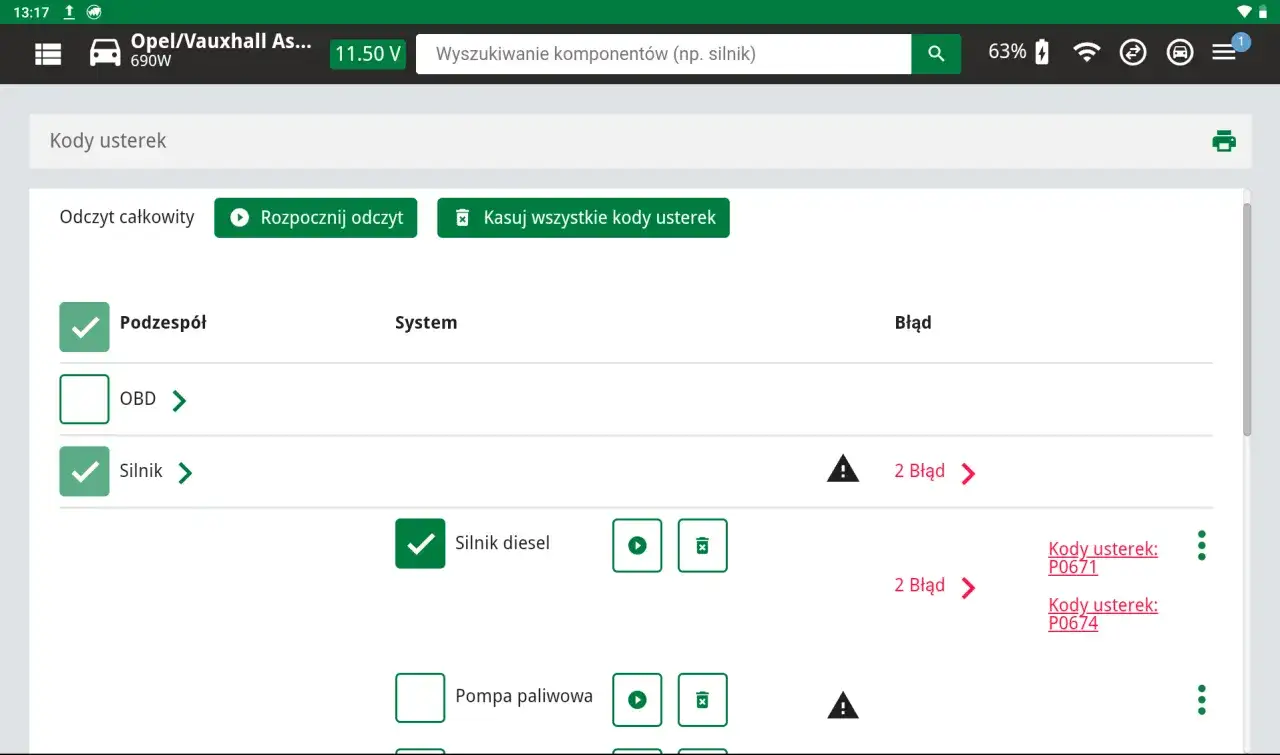
Task: Click the component search input field
Action: tap(663, 54)
